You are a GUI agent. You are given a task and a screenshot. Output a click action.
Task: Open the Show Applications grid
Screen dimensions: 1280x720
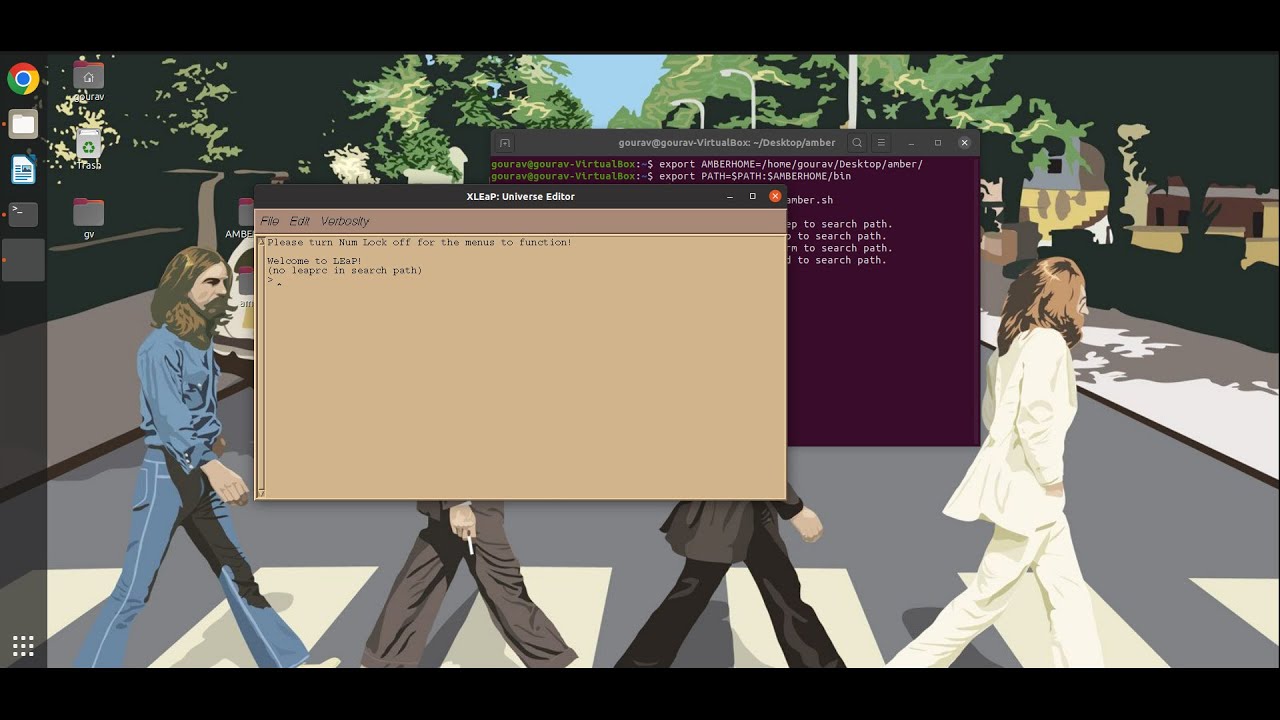(x=23, y=646)
